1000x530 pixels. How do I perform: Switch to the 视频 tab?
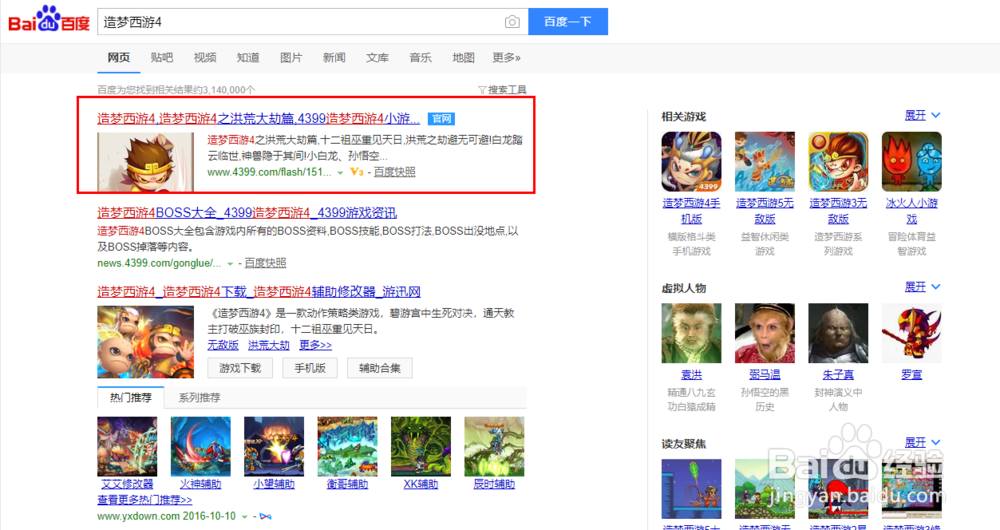(x=205, y=57)
